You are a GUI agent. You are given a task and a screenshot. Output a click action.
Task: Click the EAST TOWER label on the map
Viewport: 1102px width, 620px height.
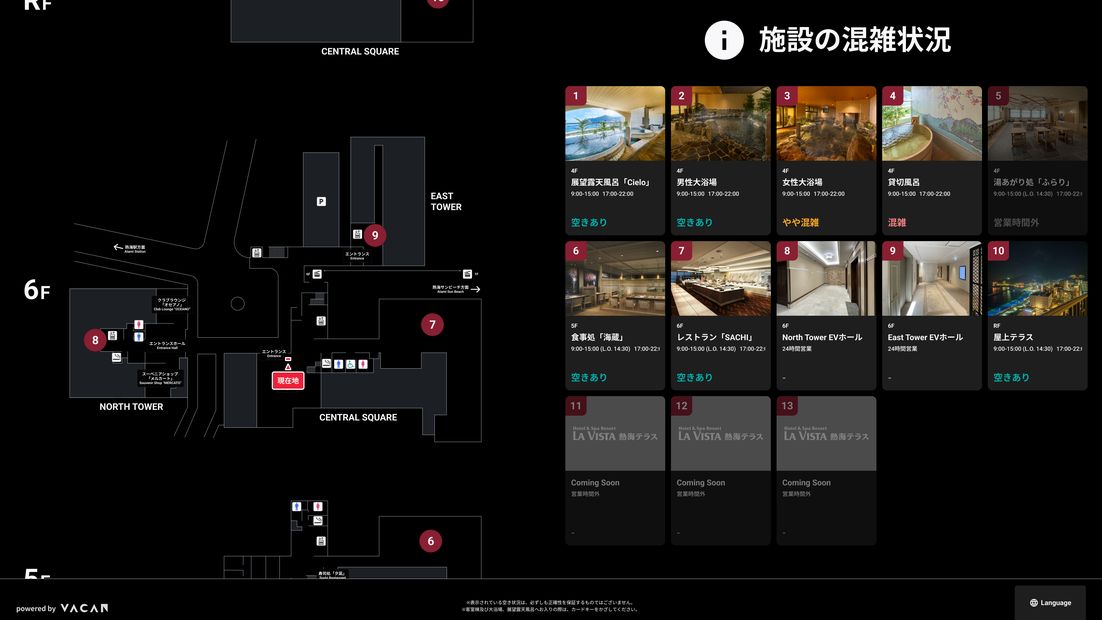click(x=446, y=201)
